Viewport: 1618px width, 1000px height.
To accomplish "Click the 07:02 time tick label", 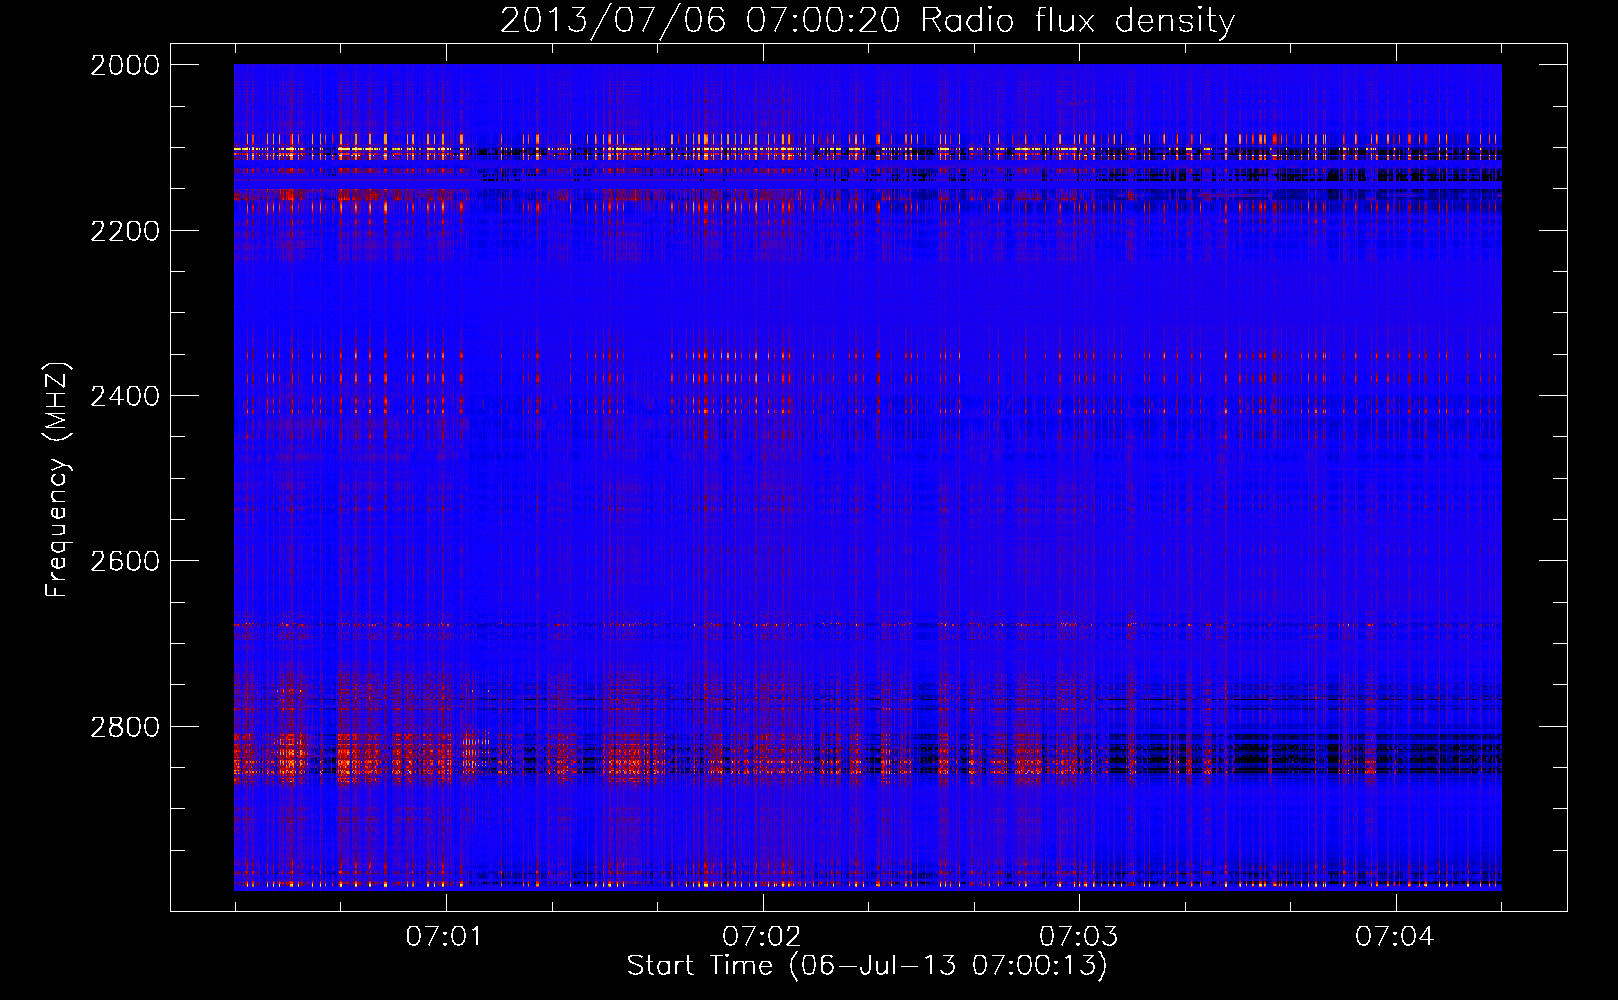I will [x=762, y=937].
